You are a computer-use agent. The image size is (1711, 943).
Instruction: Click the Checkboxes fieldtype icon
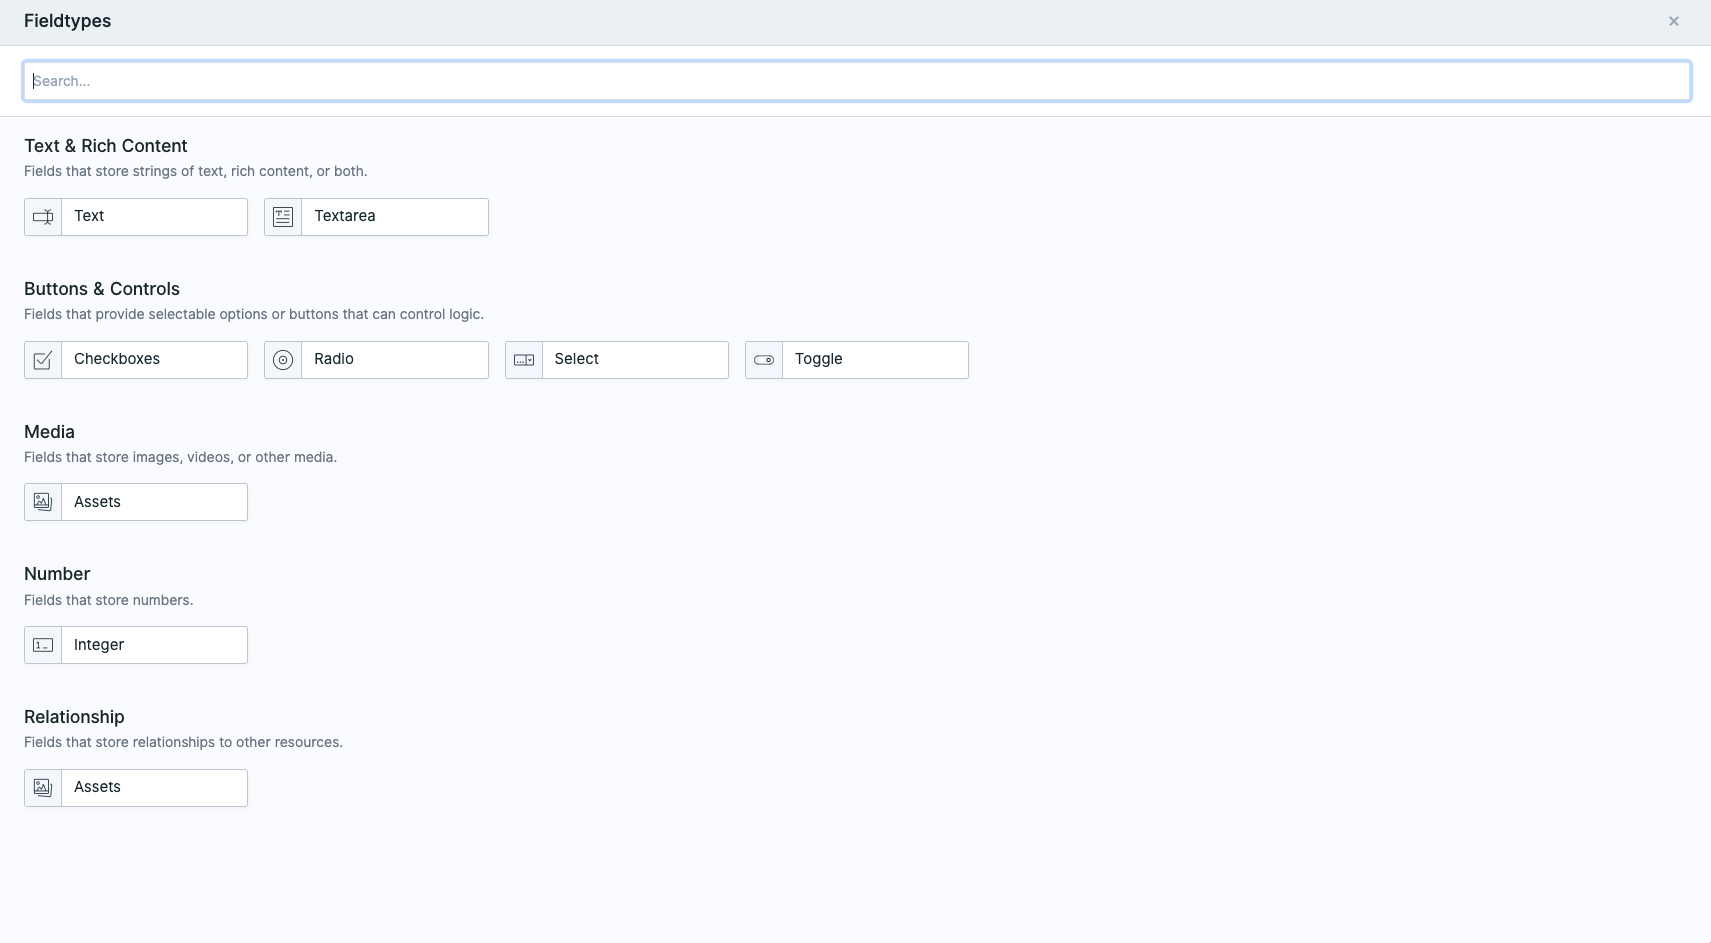pyautogui.click(x=43, y=360)
